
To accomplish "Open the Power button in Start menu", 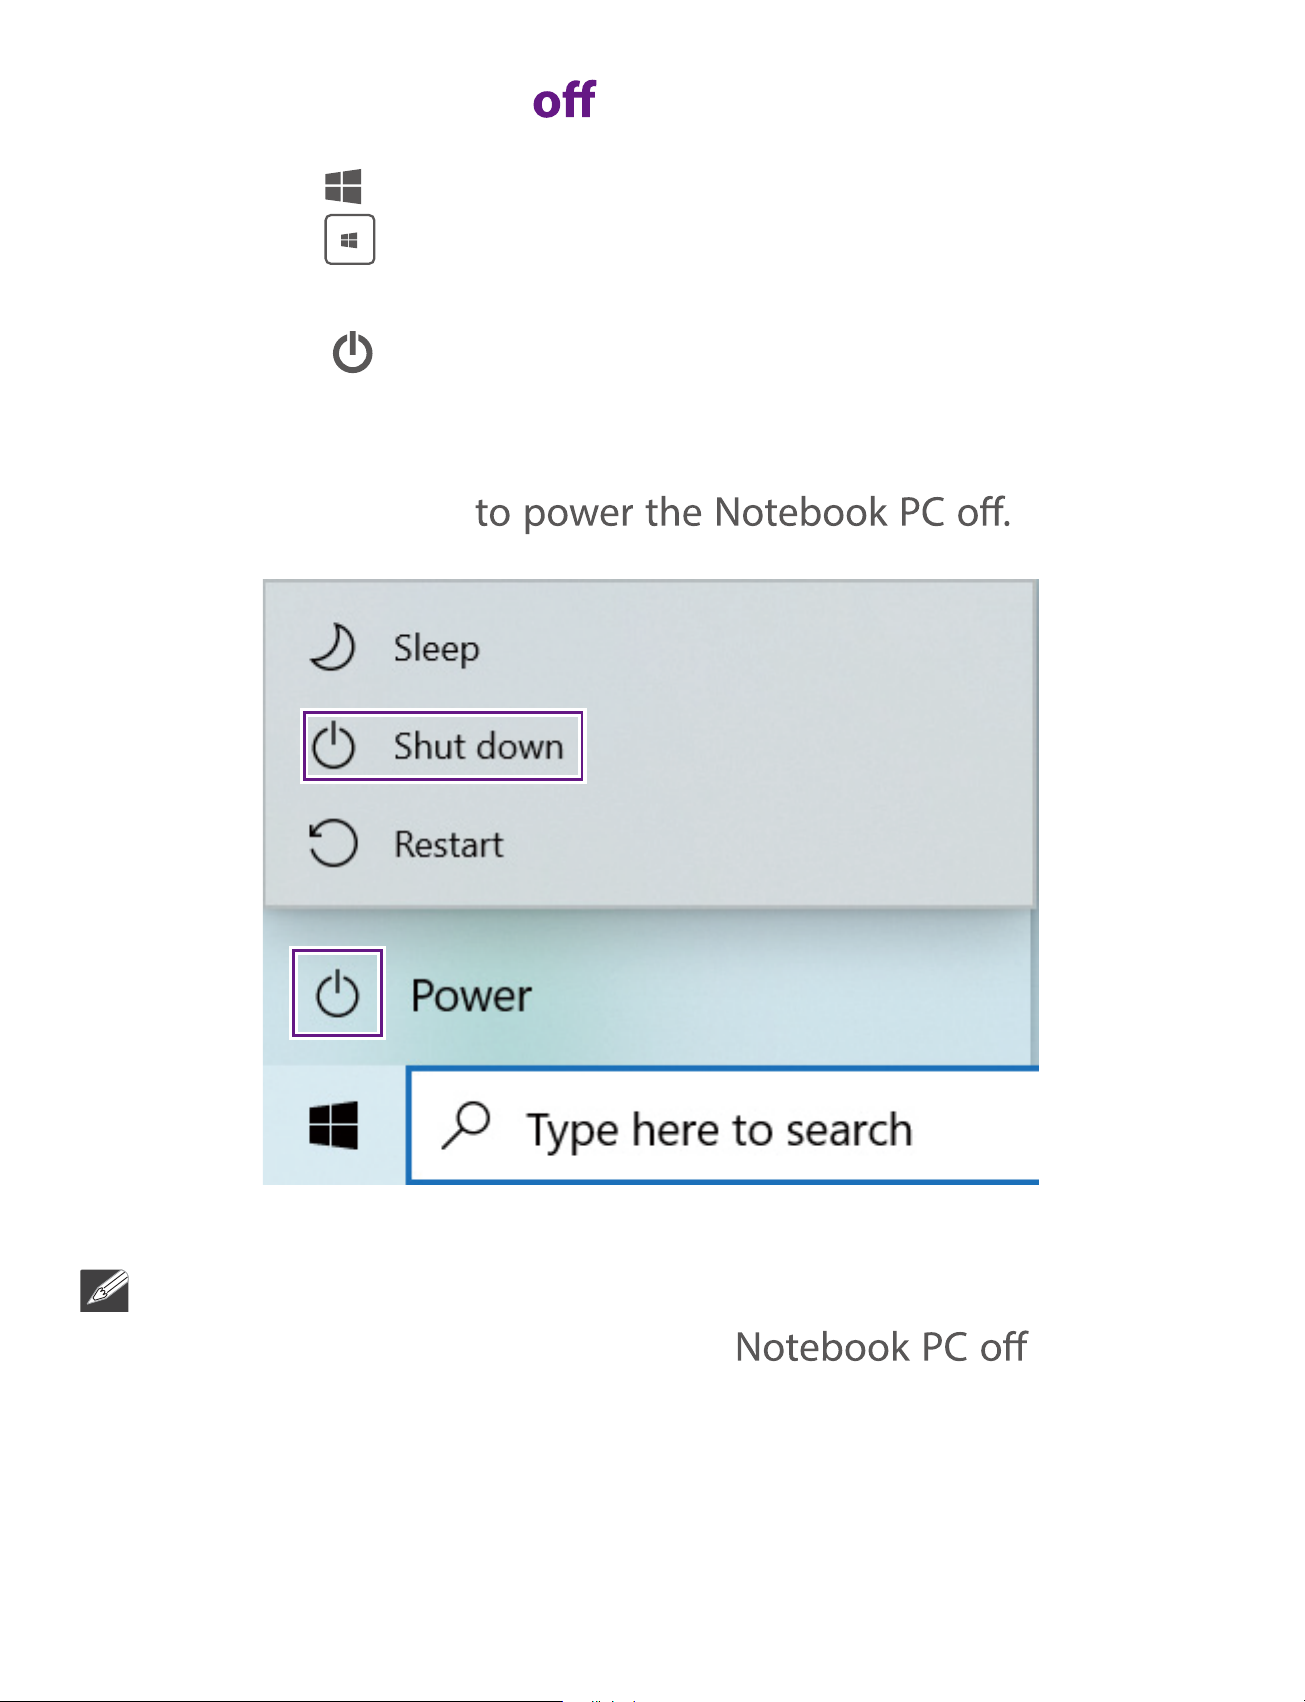I will (x=337, y=993).
